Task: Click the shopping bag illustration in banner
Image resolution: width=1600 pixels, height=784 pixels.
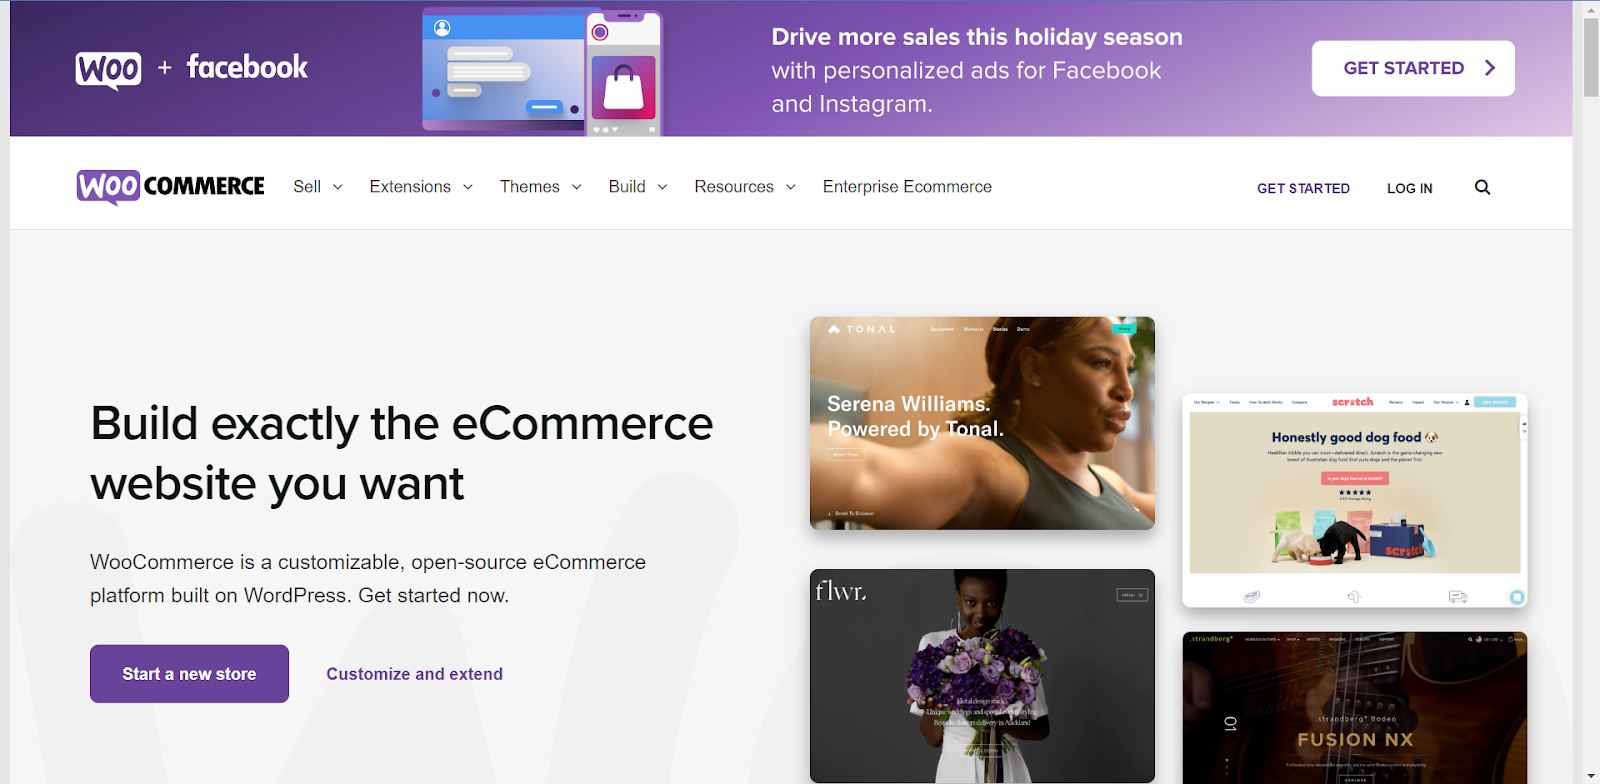Action: pos(623,87)
